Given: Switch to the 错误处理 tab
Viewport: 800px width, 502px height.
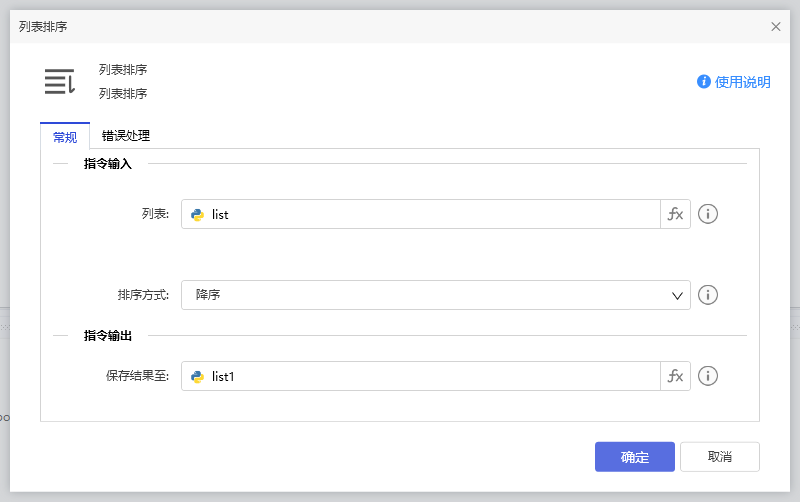Looking at the screenshot, I should click(126, 136).
